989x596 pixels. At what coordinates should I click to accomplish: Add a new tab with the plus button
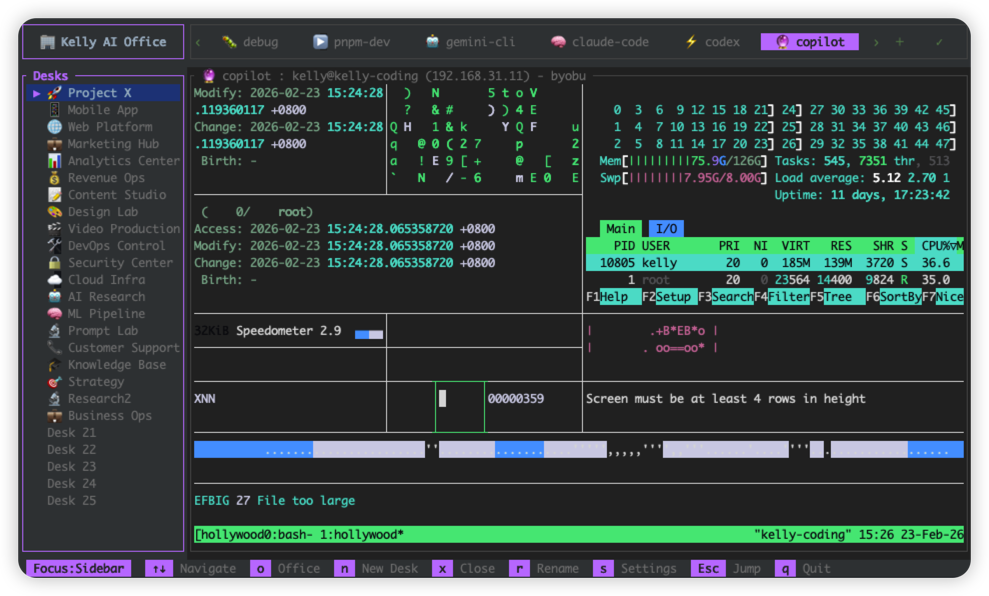(x=900, y=42)
